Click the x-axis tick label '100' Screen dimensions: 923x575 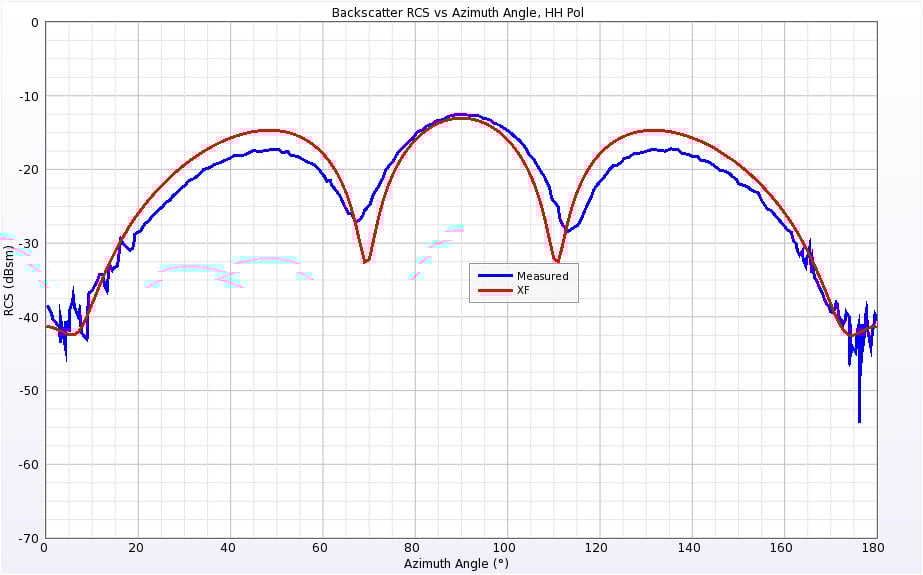tap(505, 548)
